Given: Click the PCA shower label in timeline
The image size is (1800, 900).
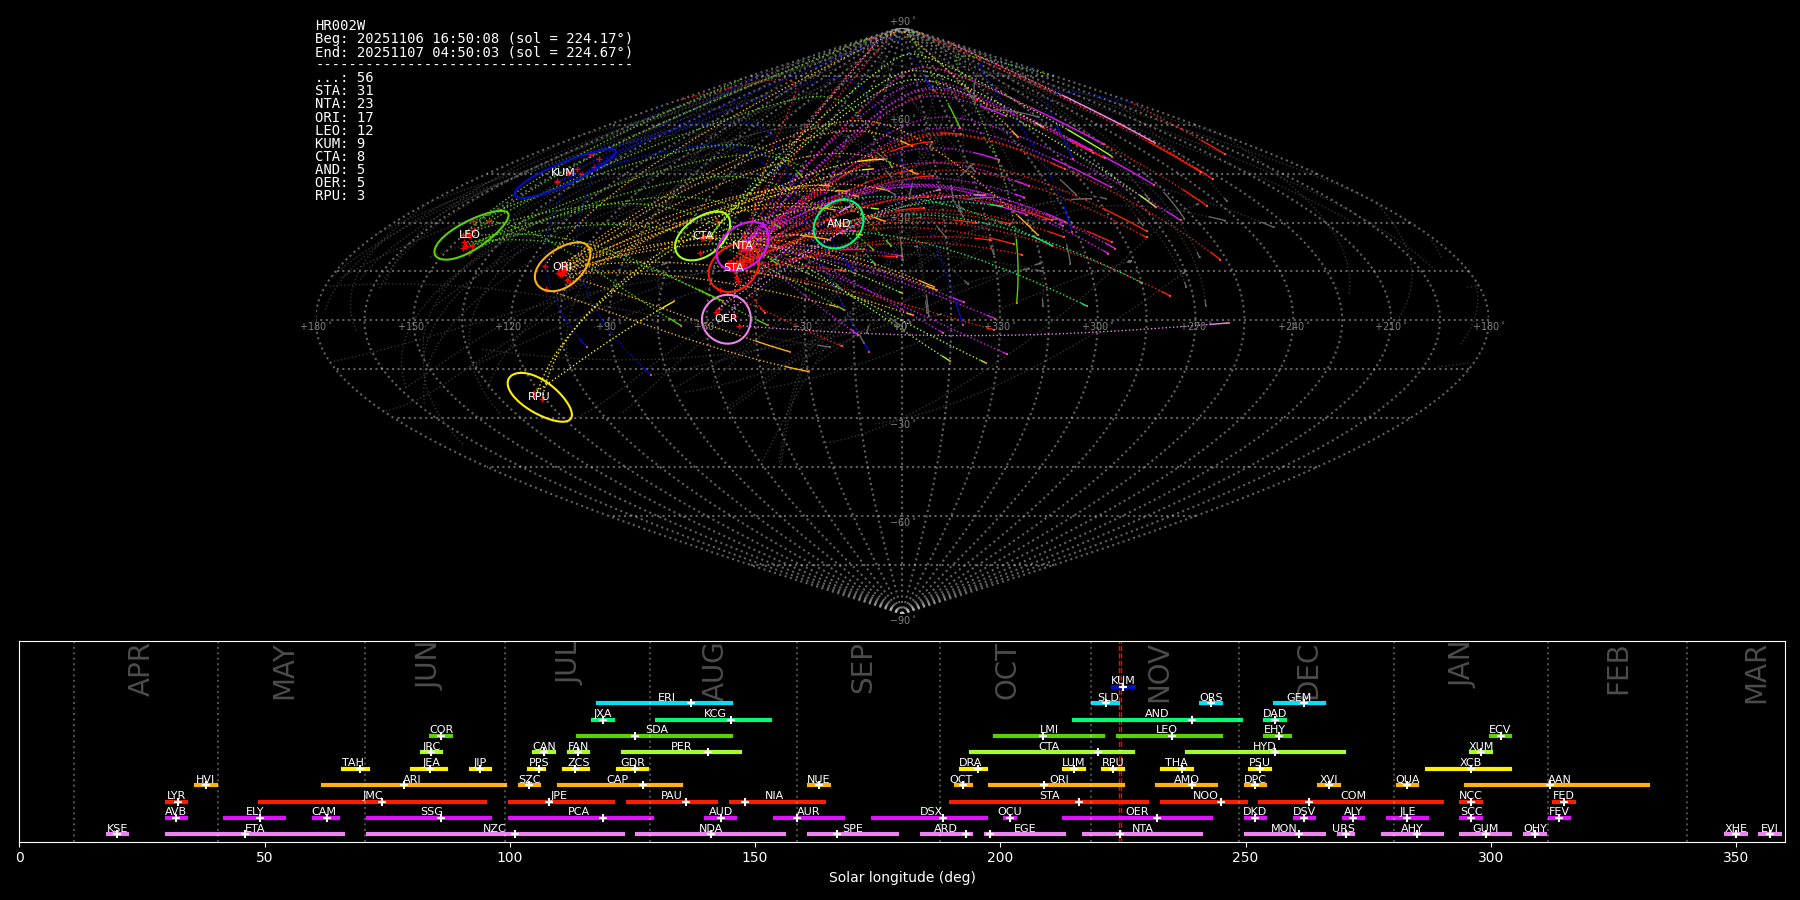Looking at the screenshot, I should point(578,812).
